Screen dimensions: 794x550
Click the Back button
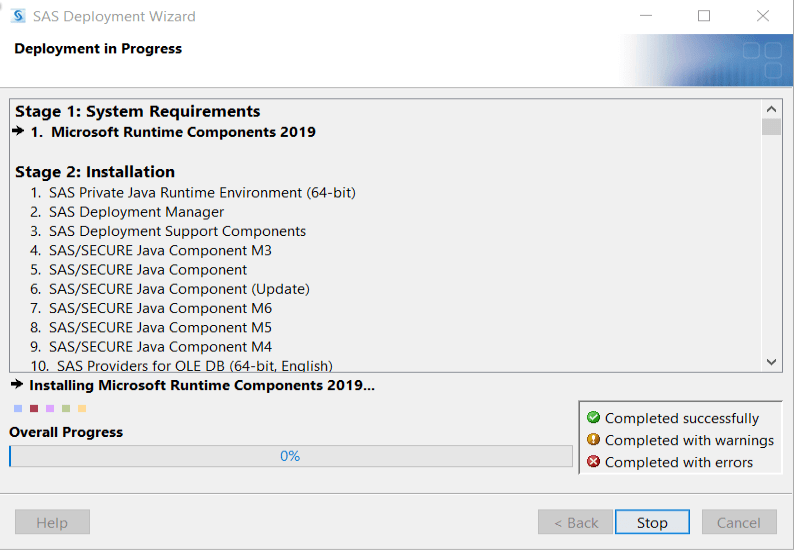[x=576, y=522]
